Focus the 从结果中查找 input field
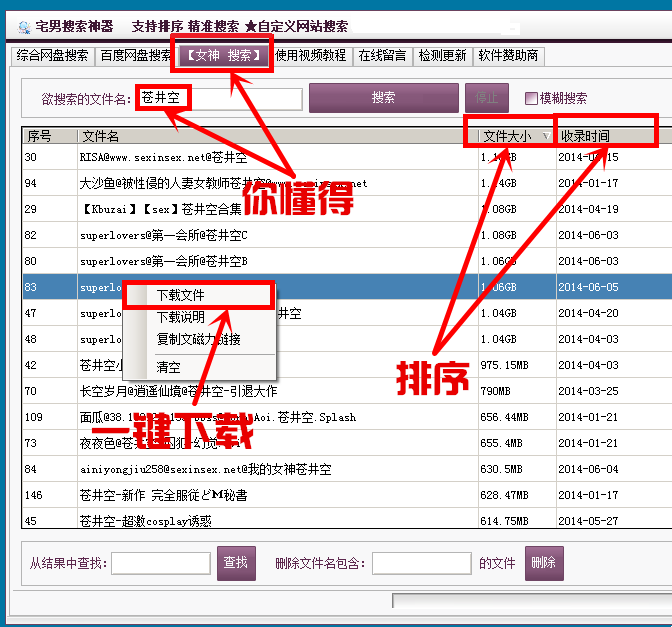This screenshot has width=672, height=627. [160, 564]
